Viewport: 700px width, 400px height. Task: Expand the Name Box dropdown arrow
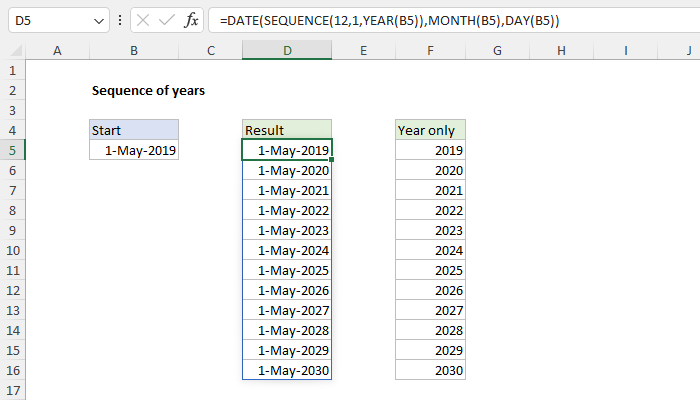[x=99, y=21]
